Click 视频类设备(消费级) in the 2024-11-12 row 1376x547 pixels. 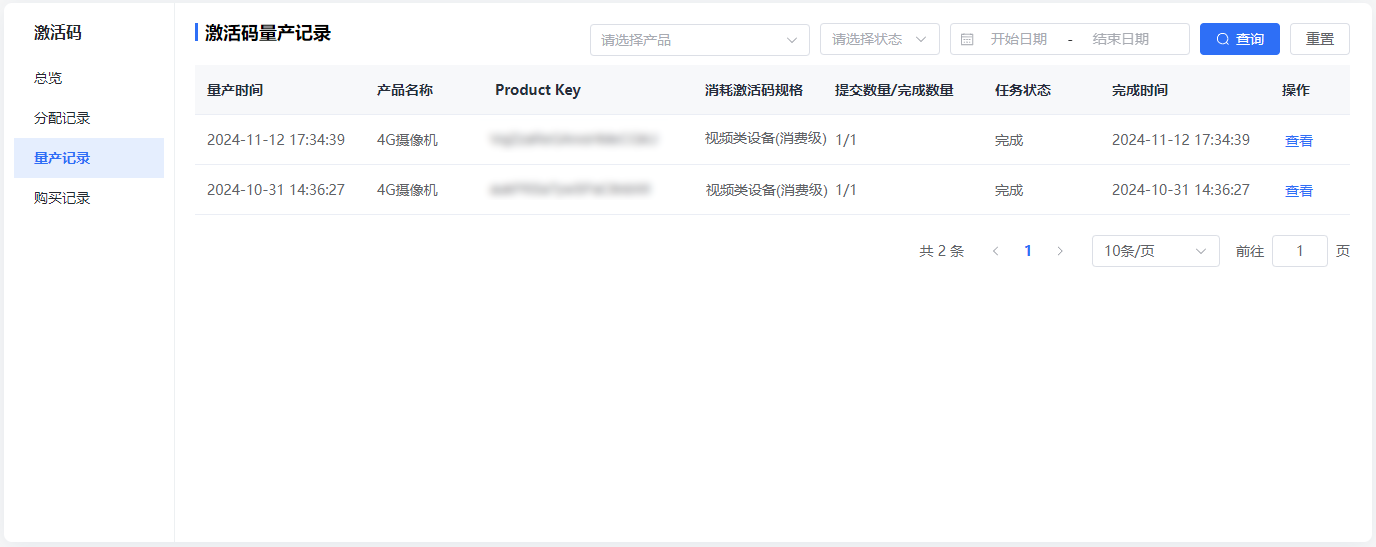[766, 139]
